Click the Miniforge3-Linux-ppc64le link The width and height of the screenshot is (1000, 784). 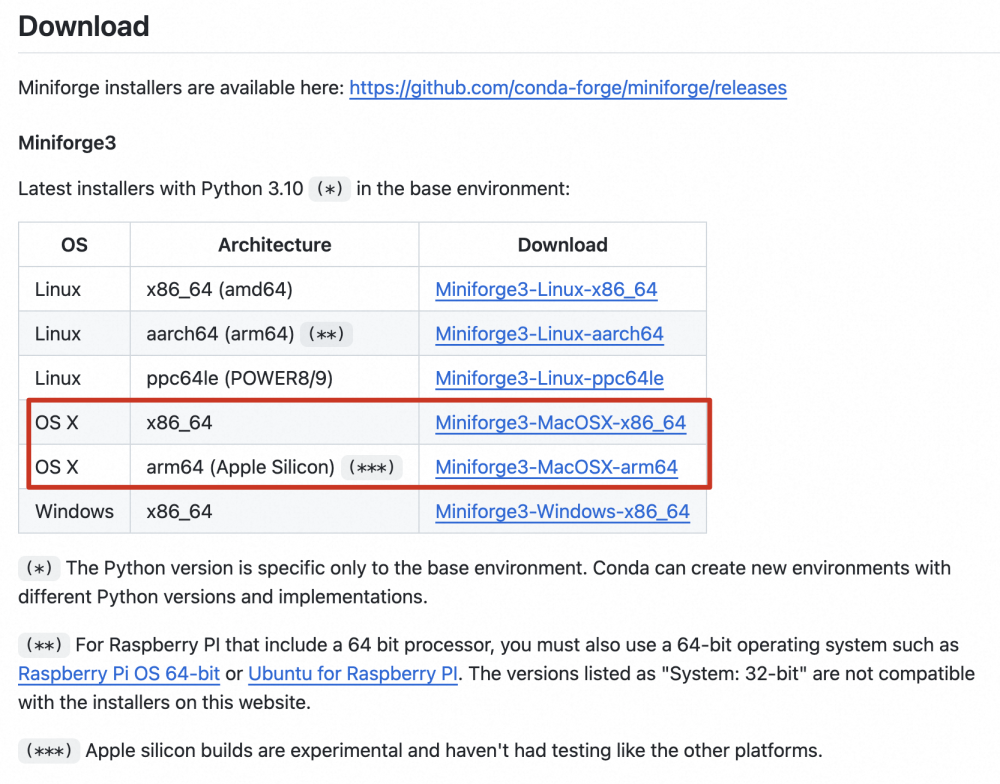(x=549, y=379)
